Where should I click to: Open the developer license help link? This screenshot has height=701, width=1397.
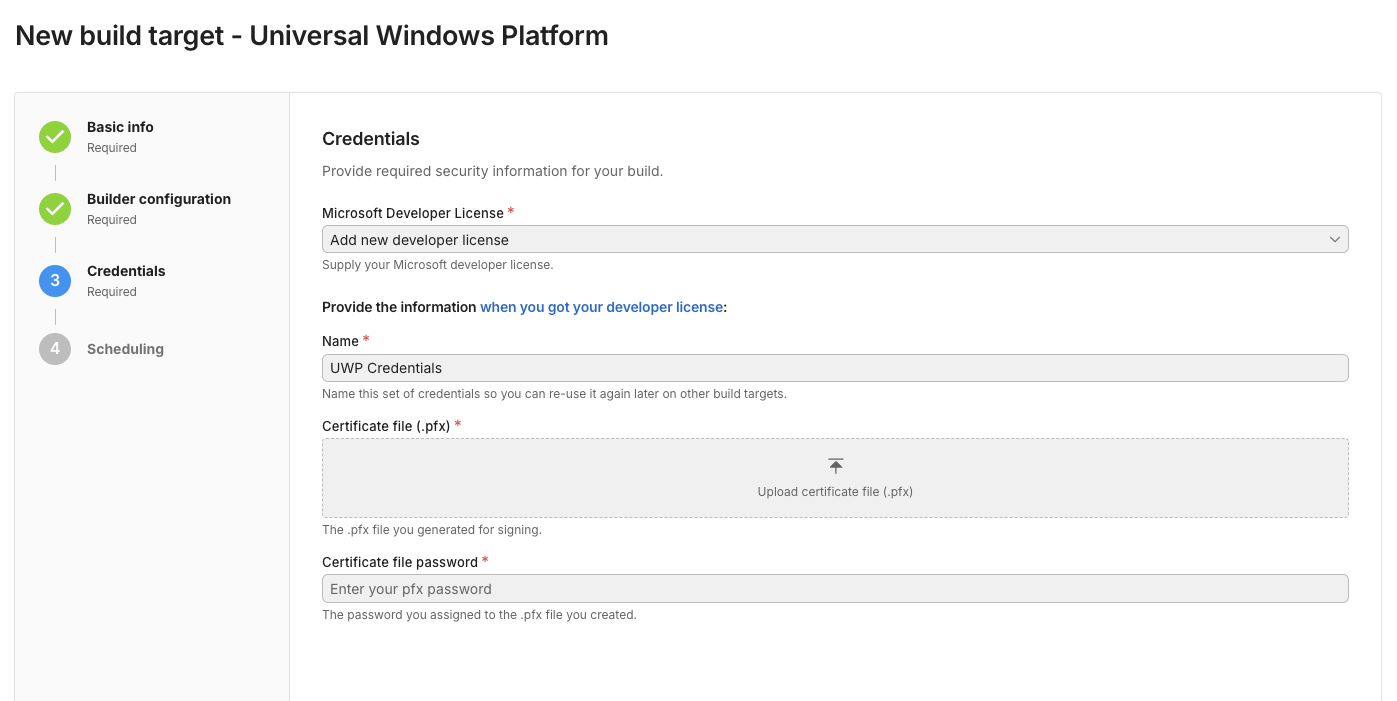point(602,307)
